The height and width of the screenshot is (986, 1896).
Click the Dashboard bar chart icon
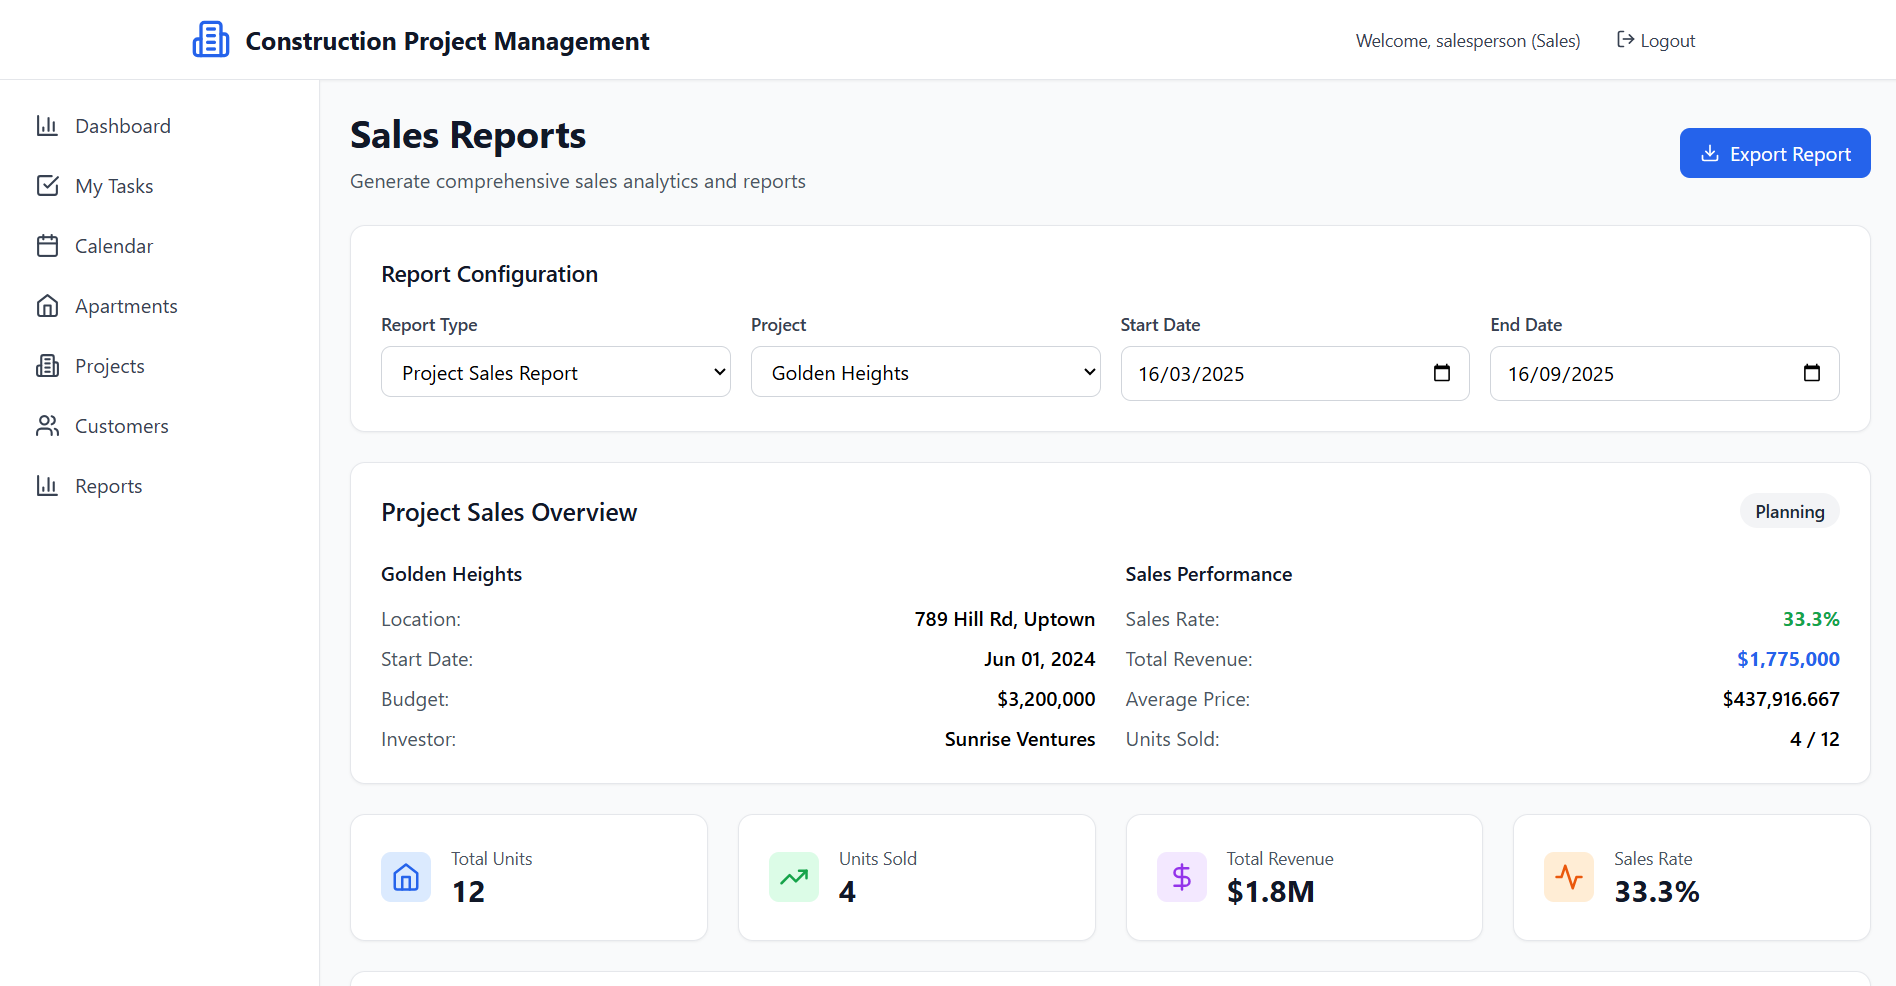click(x=47, y=126)
